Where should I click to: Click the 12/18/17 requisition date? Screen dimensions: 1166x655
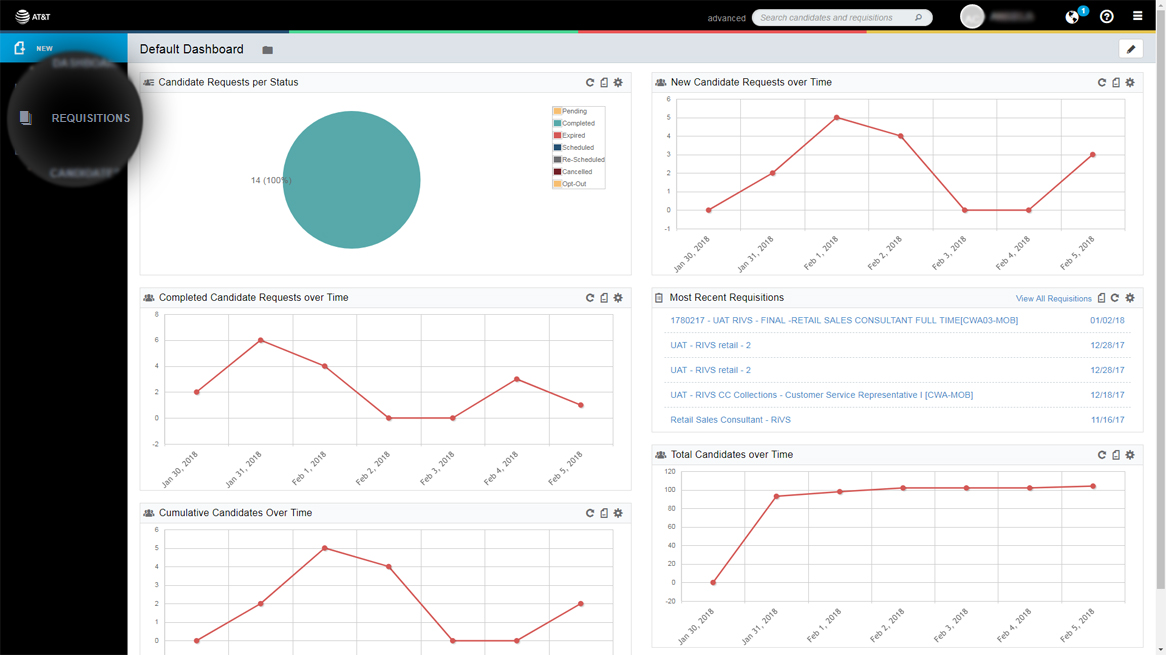[x=1107, y=395]
